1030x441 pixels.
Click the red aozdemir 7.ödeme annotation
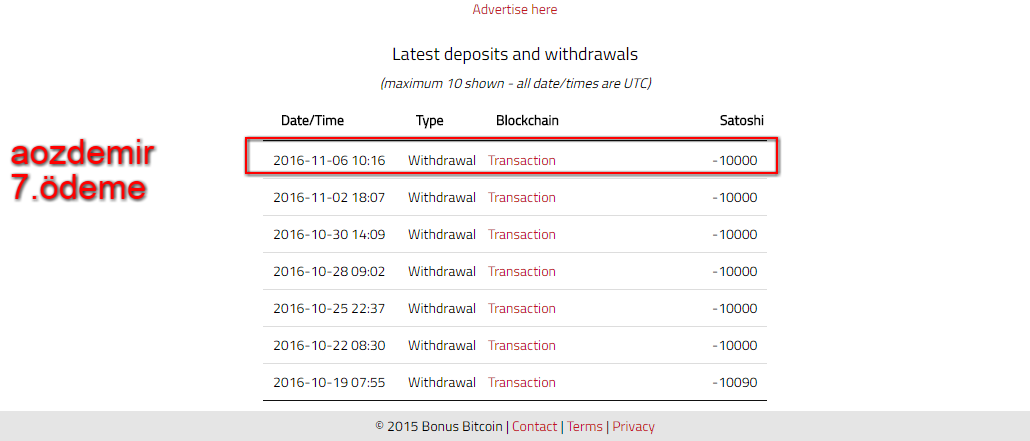83,171
